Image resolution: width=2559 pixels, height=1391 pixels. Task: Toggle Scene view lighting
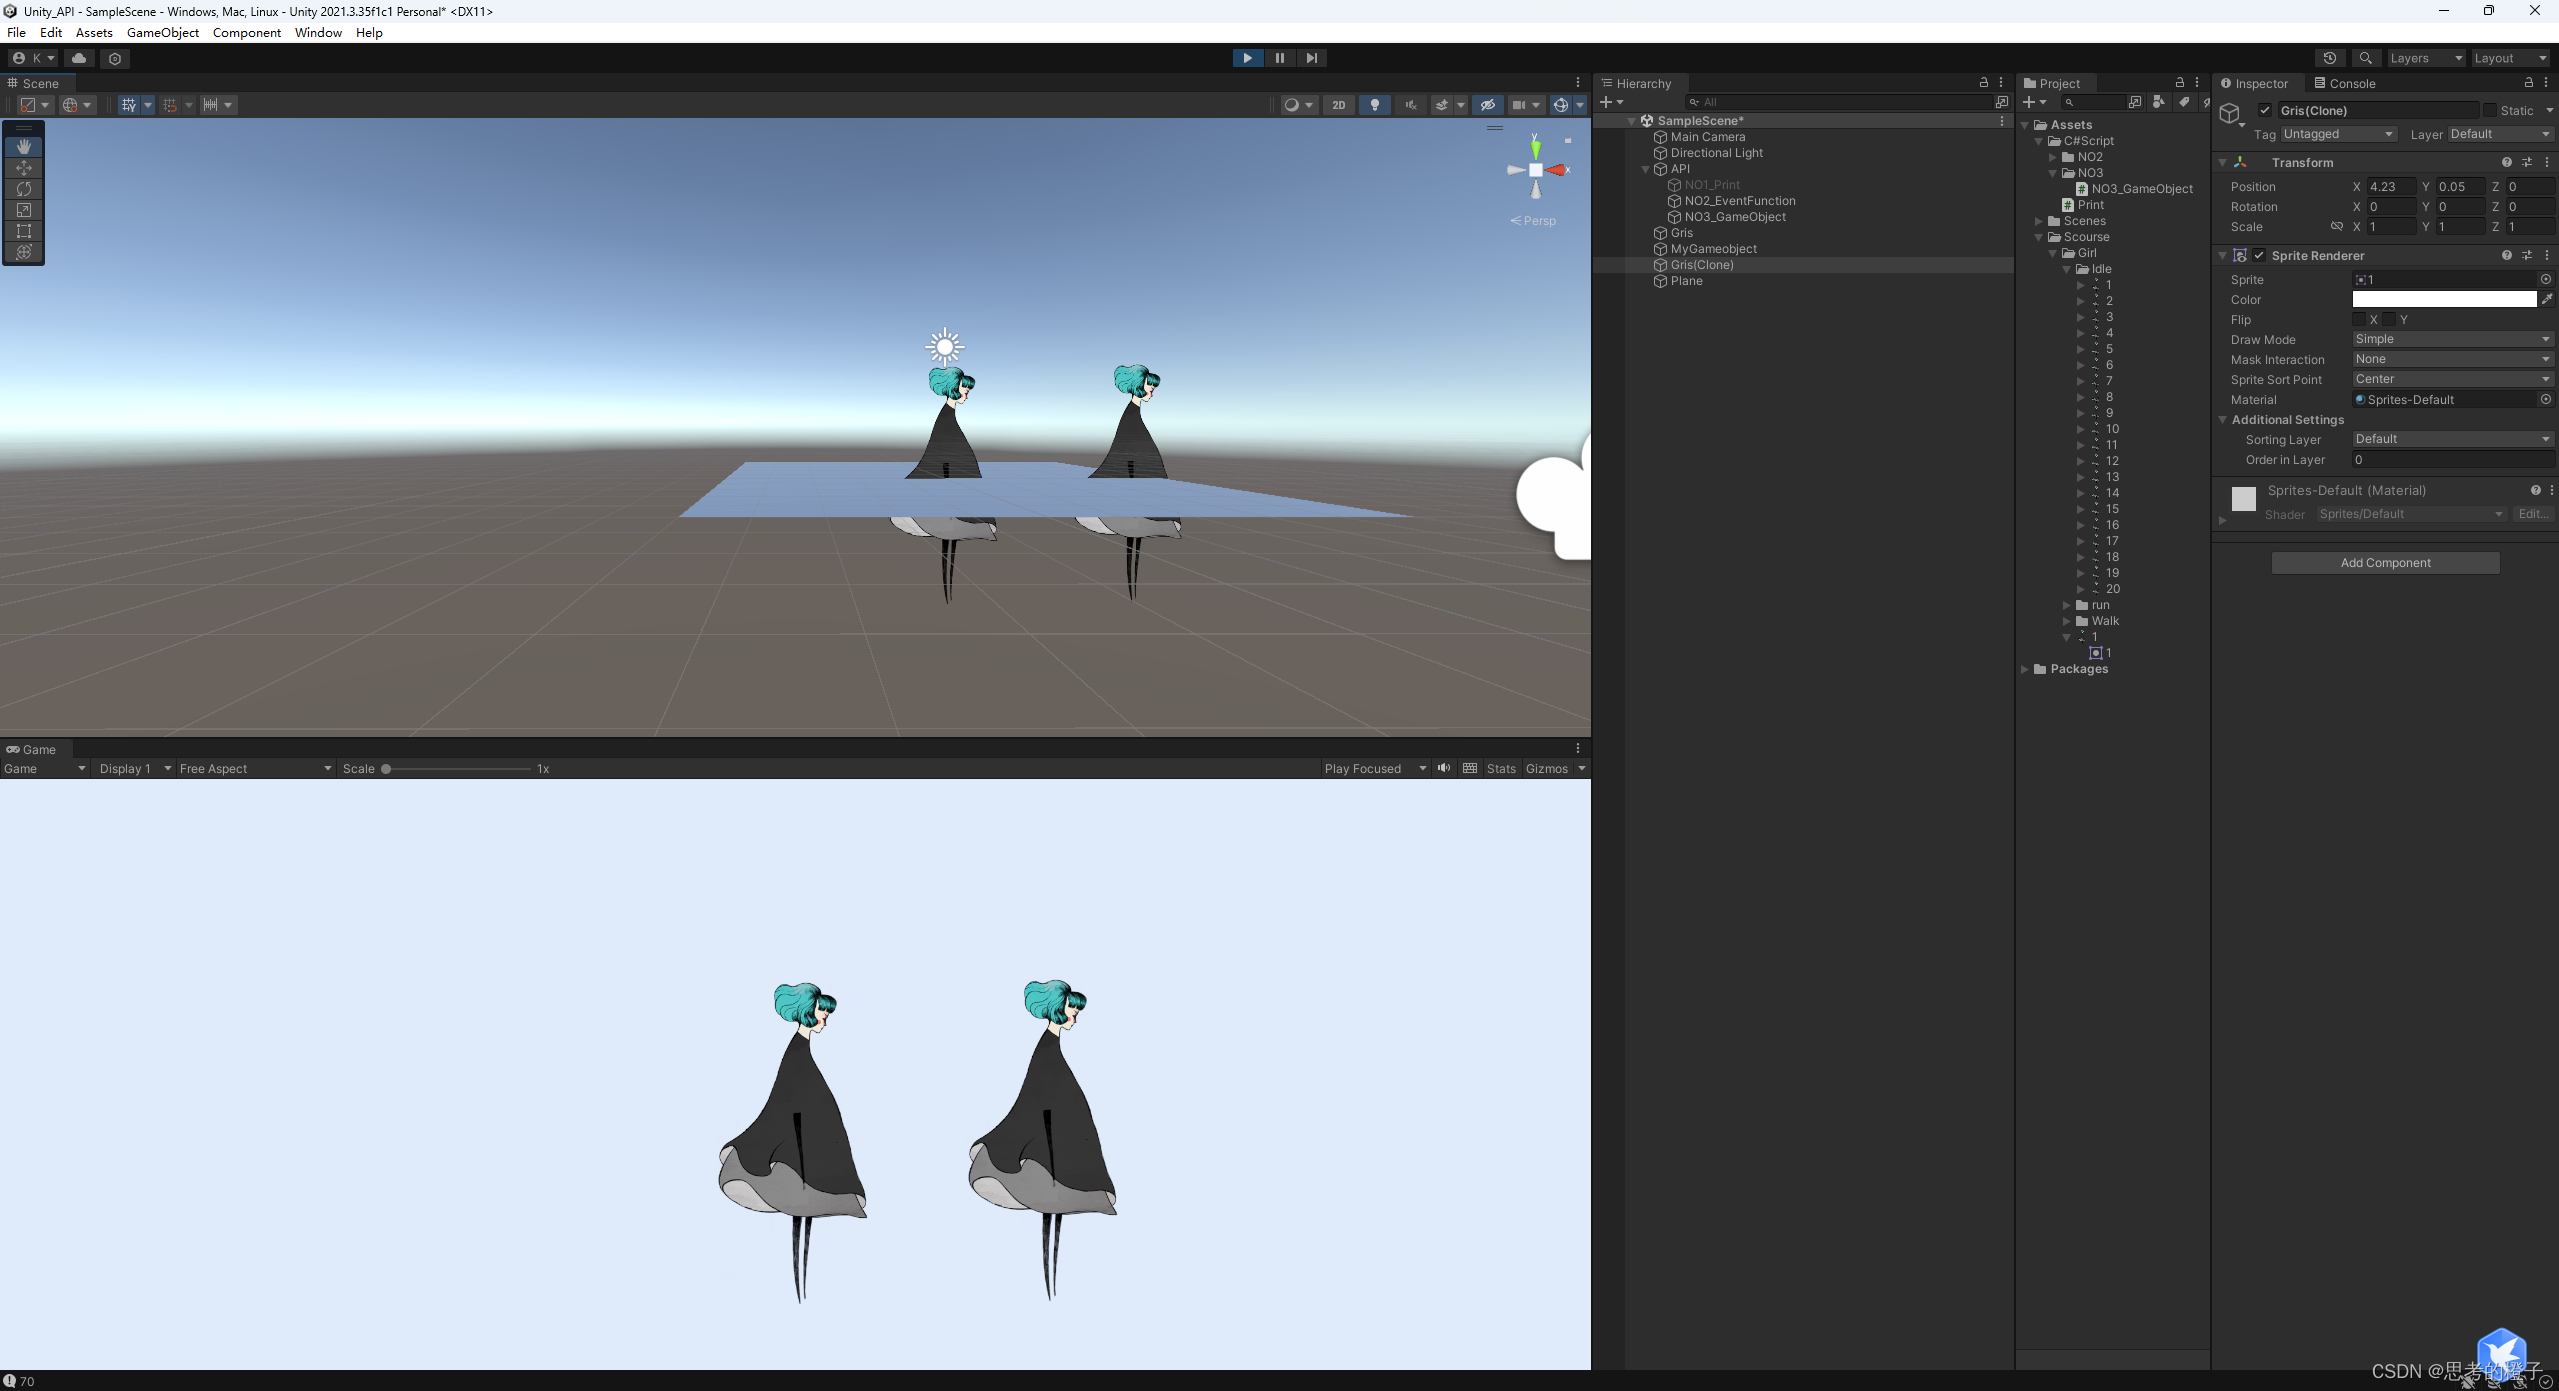point(1374,105)
